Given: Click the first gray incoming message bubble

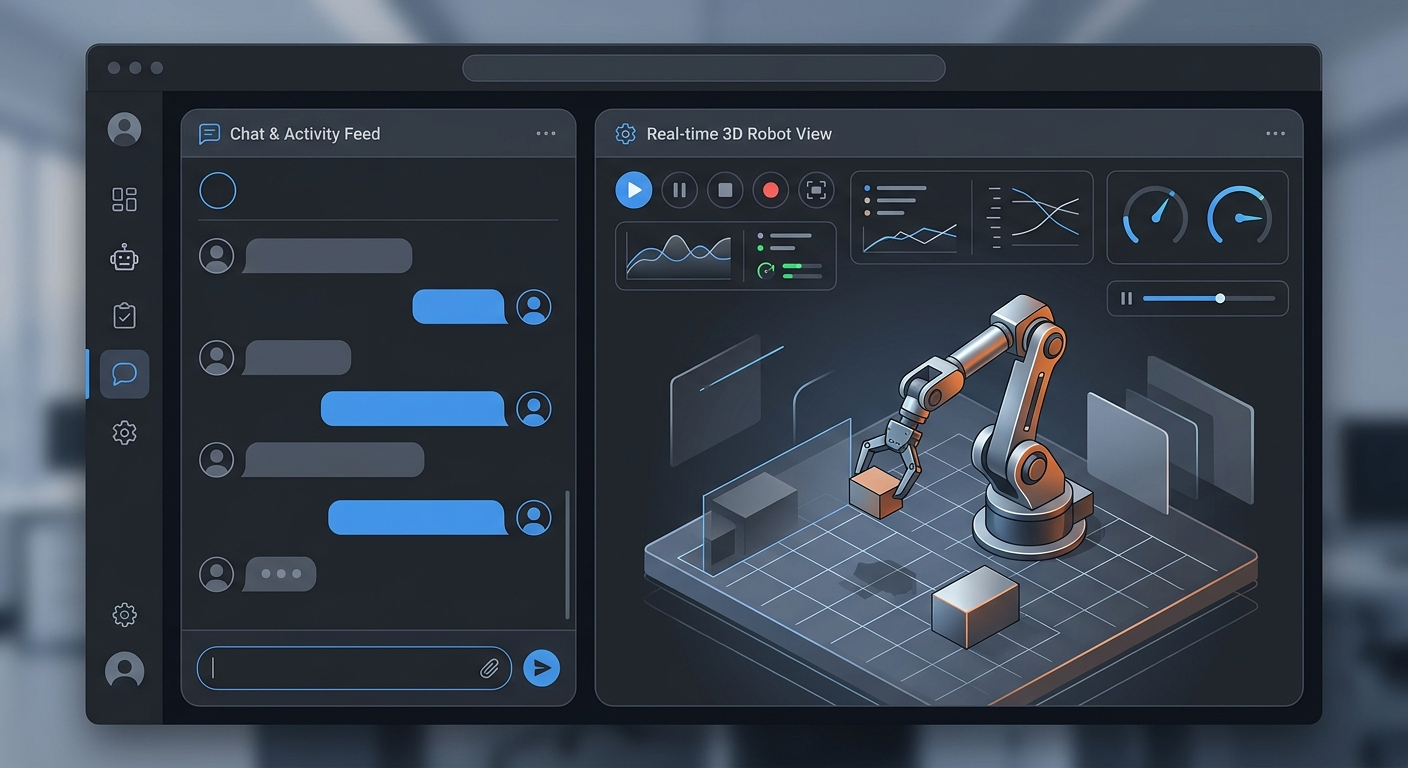Looking at the screenshot, I should (x=328, y=256).
